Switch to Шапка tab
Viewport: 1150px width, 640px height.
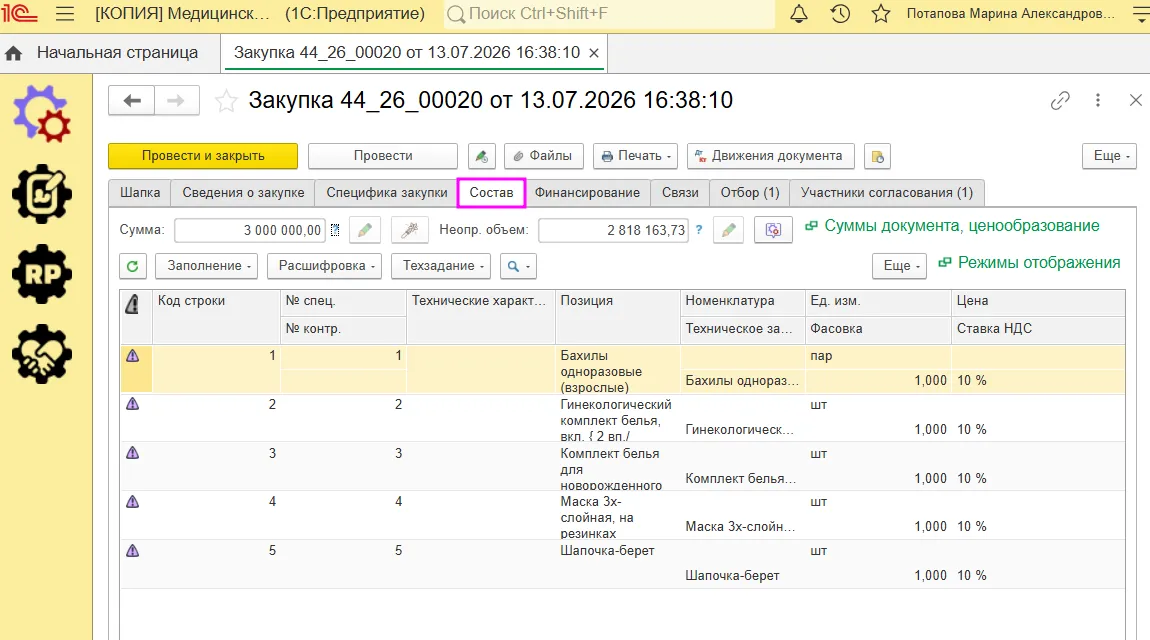(x=139, y=193)
